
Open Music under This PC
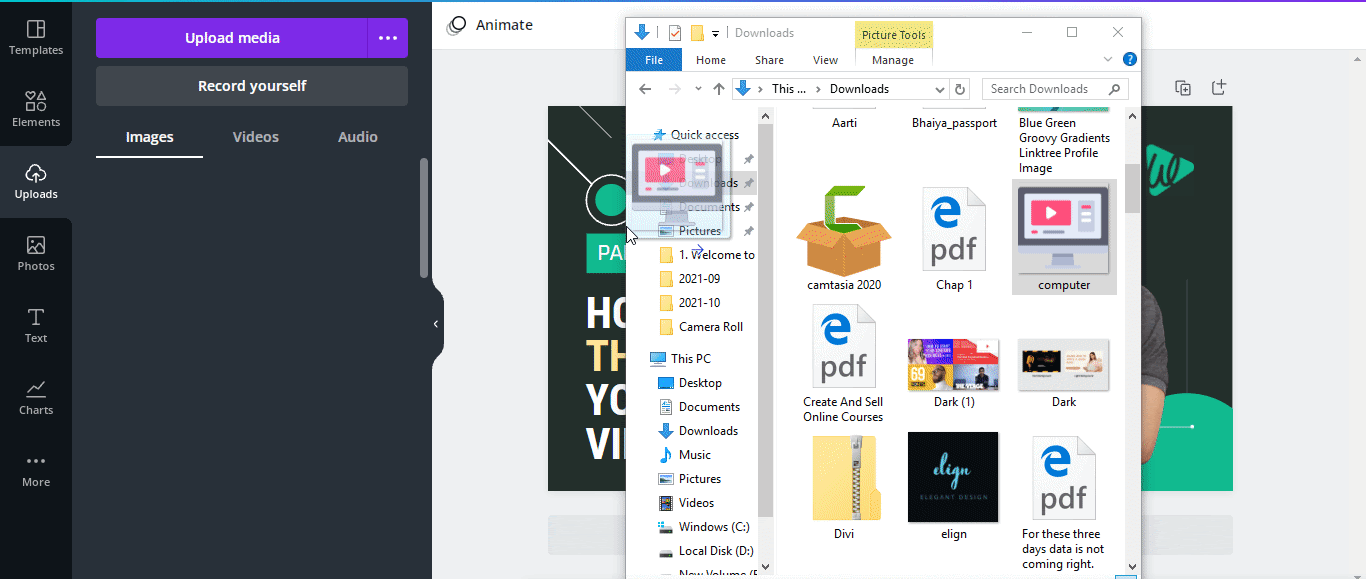tap(685, 455)
